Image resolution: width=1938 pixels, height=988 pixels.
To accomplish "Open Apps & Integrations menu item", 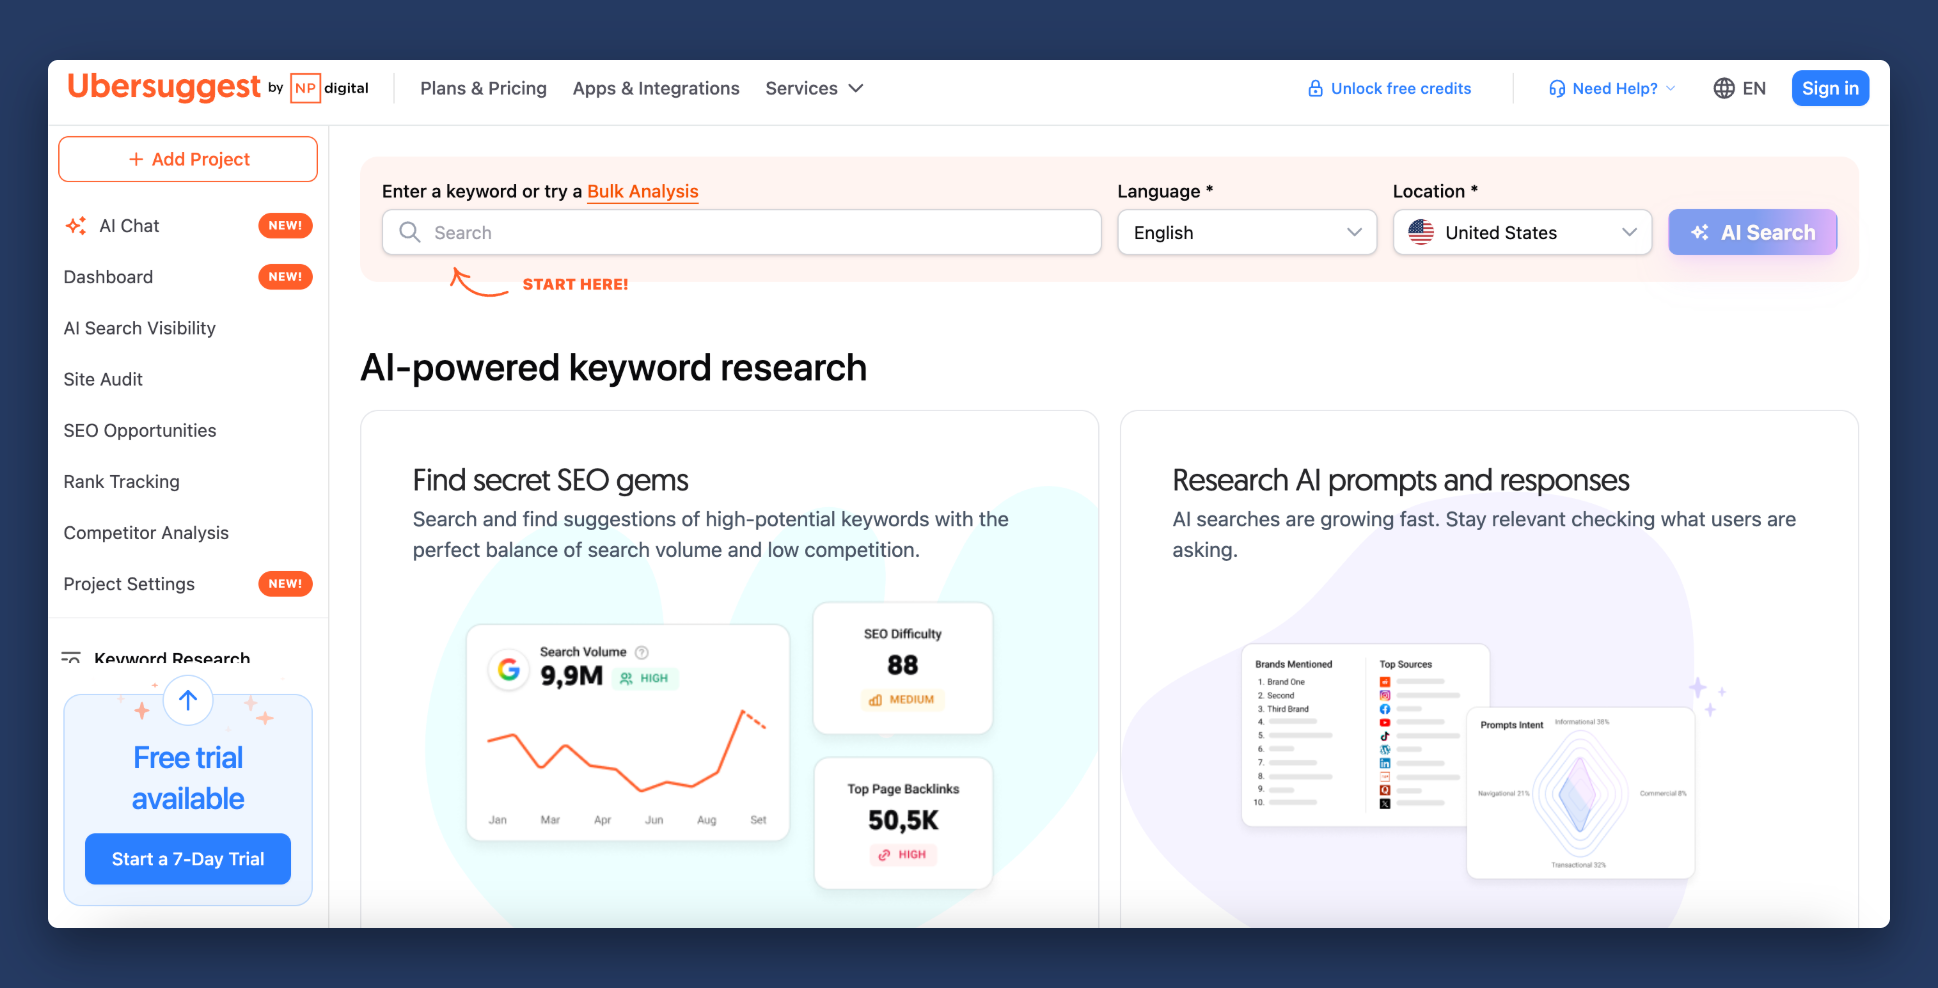I will pos(656,88).
